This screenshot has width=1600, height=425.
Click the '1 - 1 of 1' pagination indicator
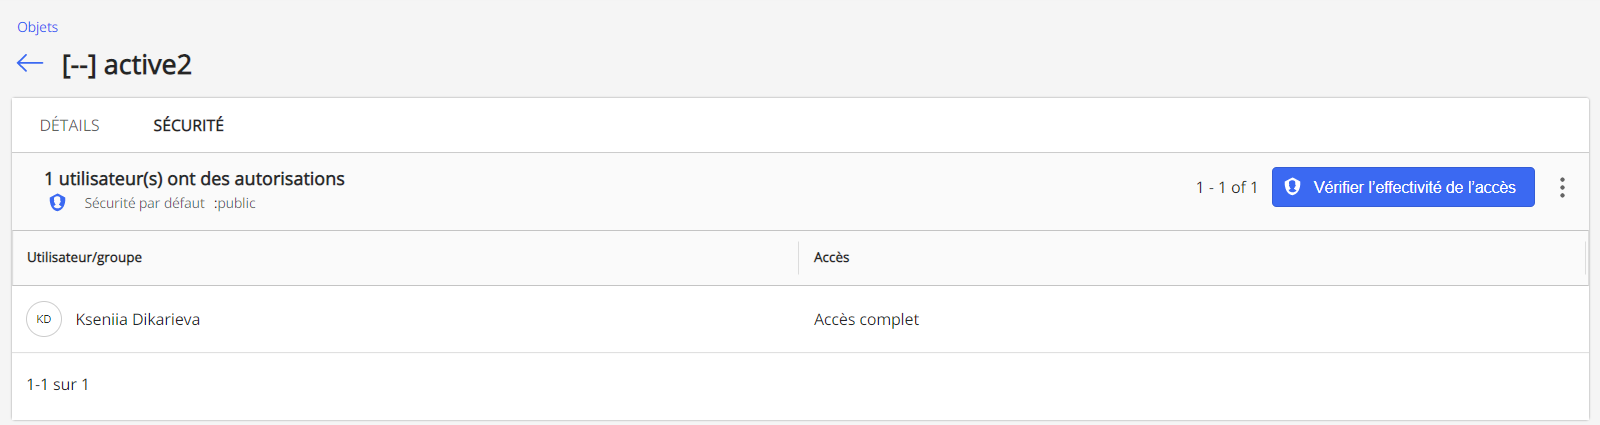click(1226, 187)
